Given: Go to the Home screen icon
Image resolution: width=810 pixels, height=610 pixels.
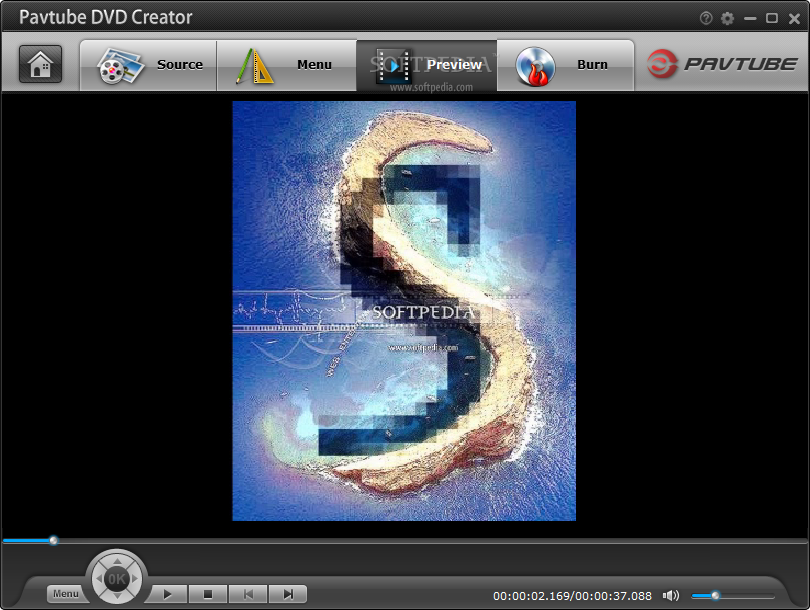Looking at the screenshot, I should coord(40,64).
